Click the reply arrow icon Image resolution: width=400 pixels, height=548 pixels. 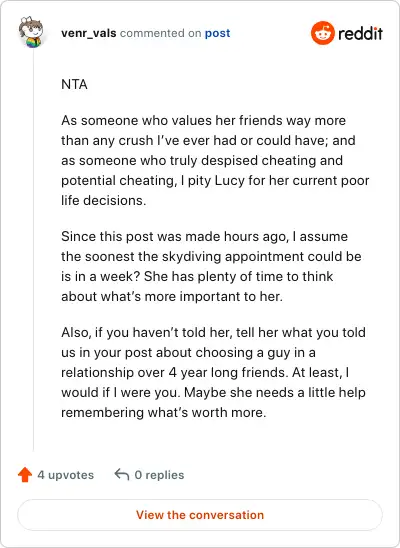(122, 474)
